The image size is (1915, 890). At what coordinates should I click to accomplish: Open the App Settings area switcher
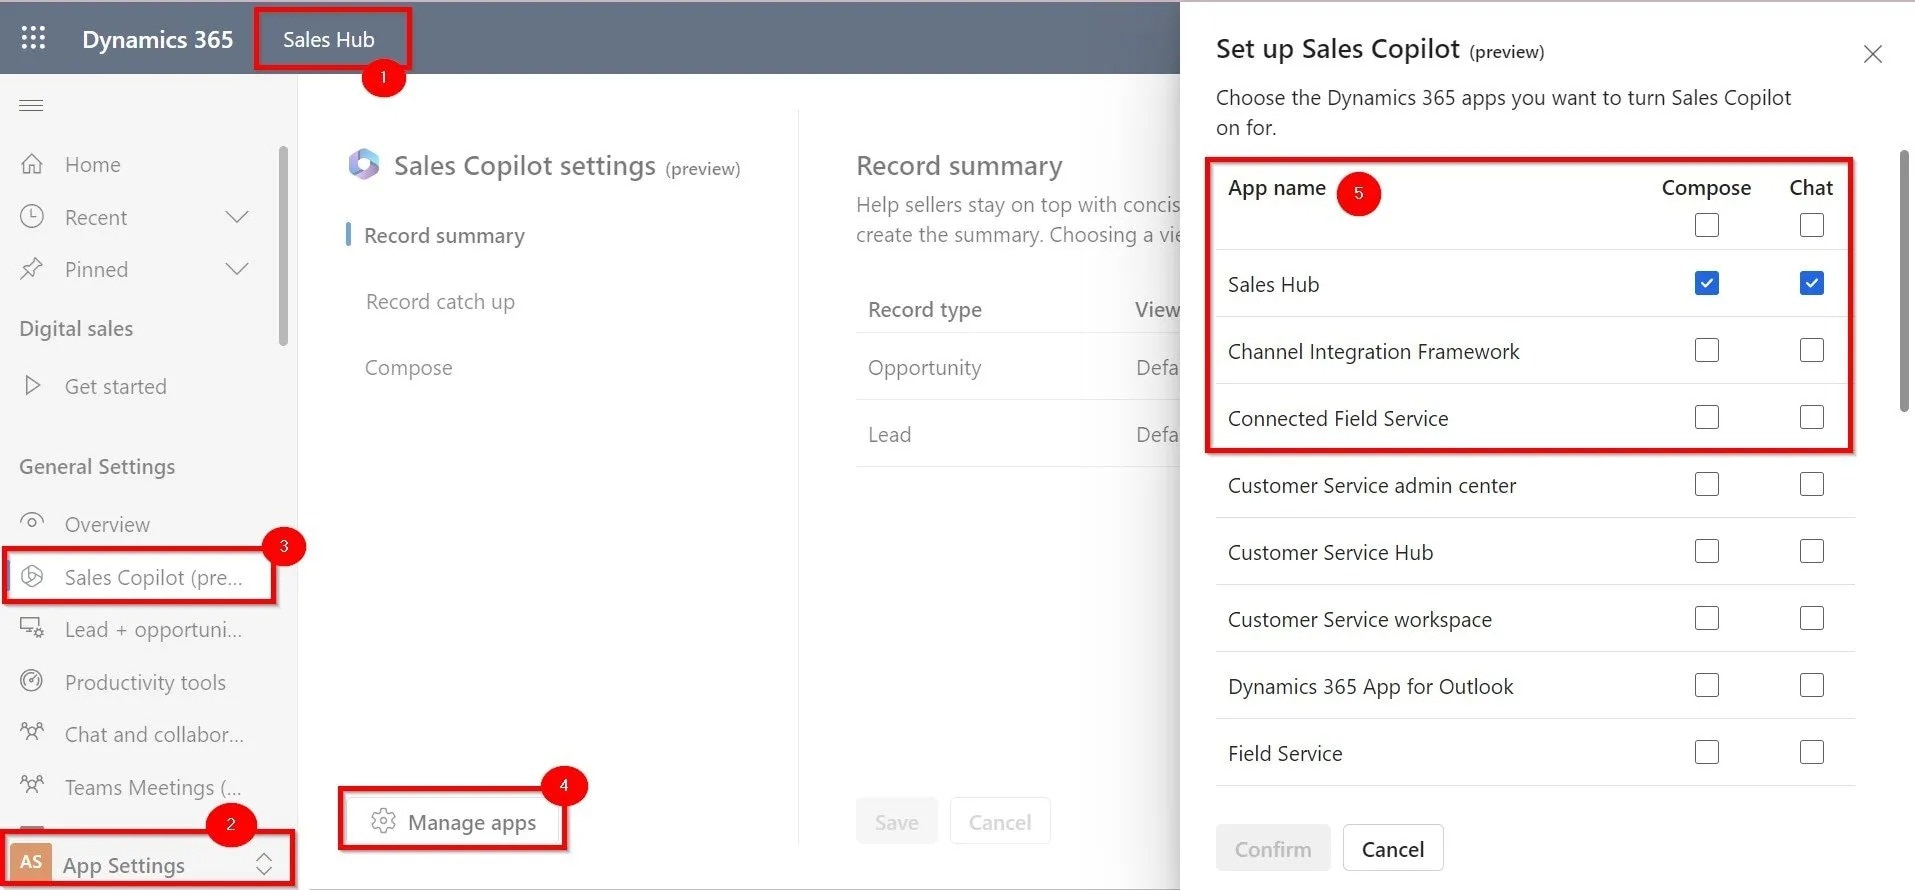coord(148,863)
